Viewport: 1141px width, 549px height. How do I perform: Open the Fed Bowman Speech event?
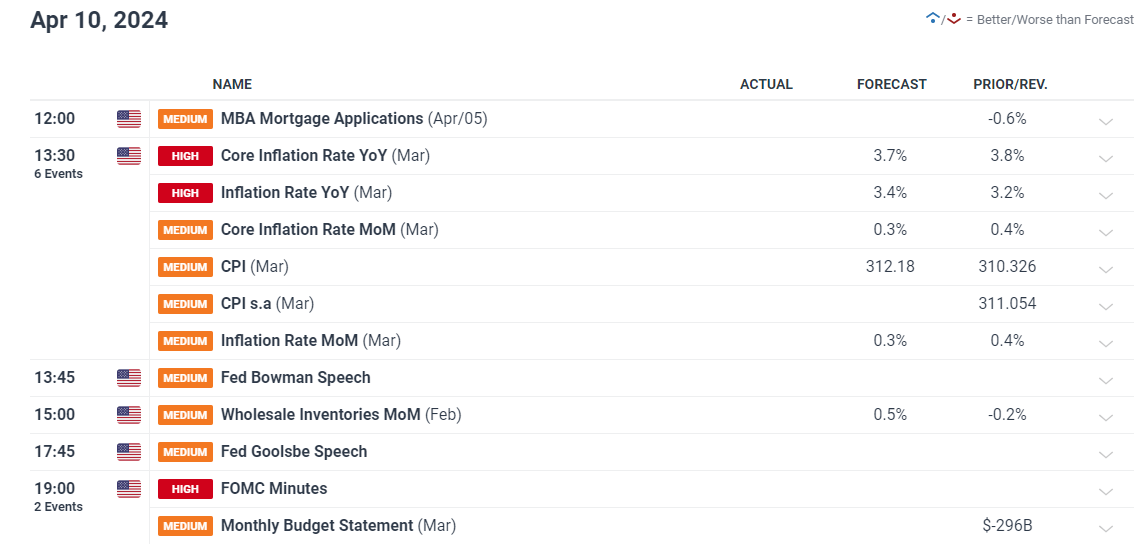(295, 378)
